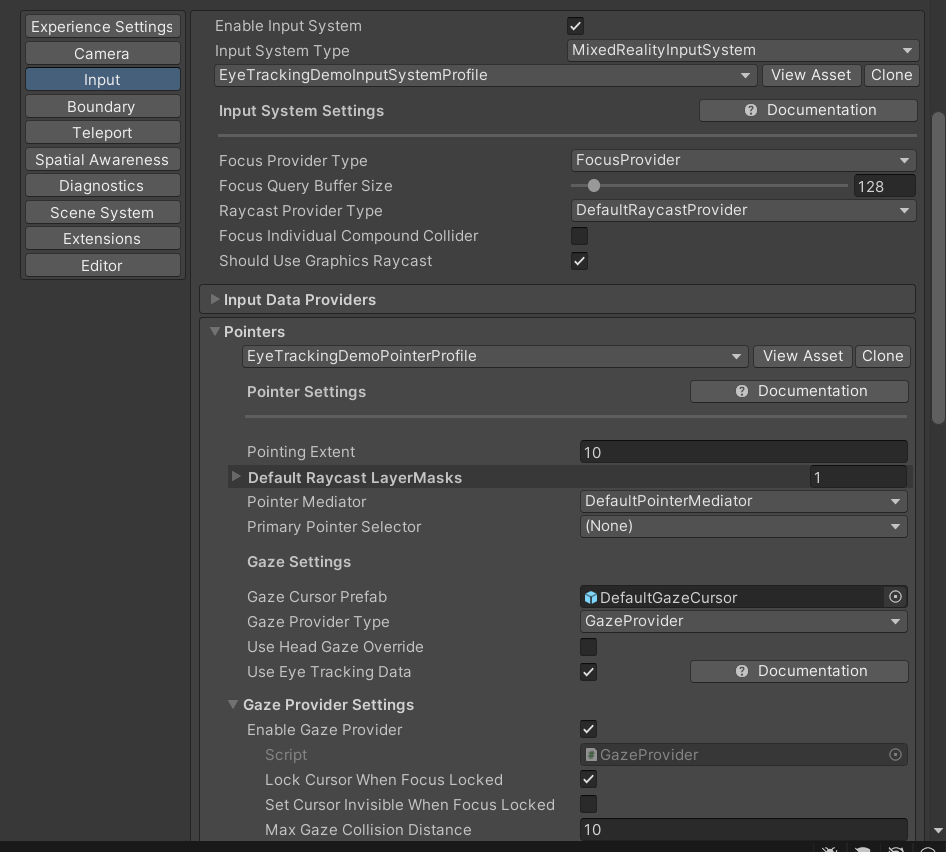Uncheck Use Eye Tracking Data
This screenshot has width=946, height=852.
588,671
